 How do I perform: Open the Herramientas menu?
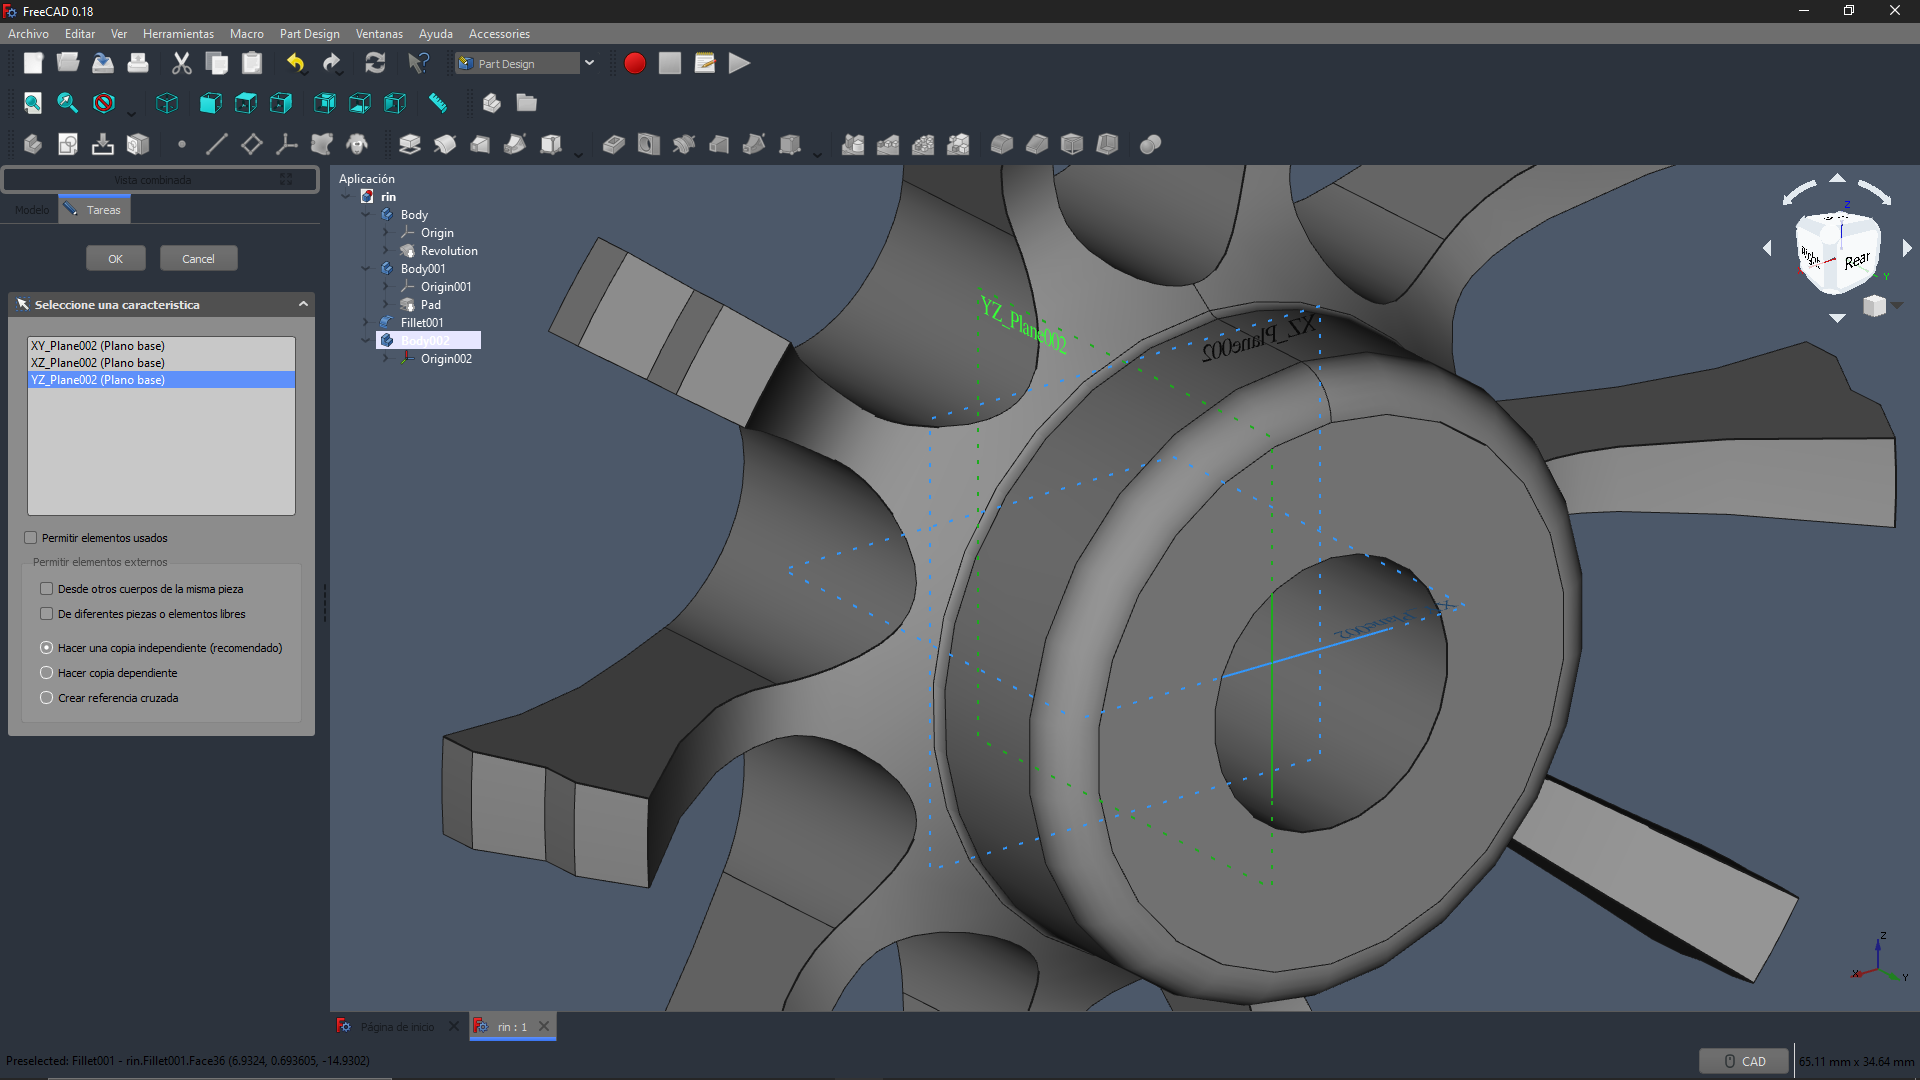178,34
